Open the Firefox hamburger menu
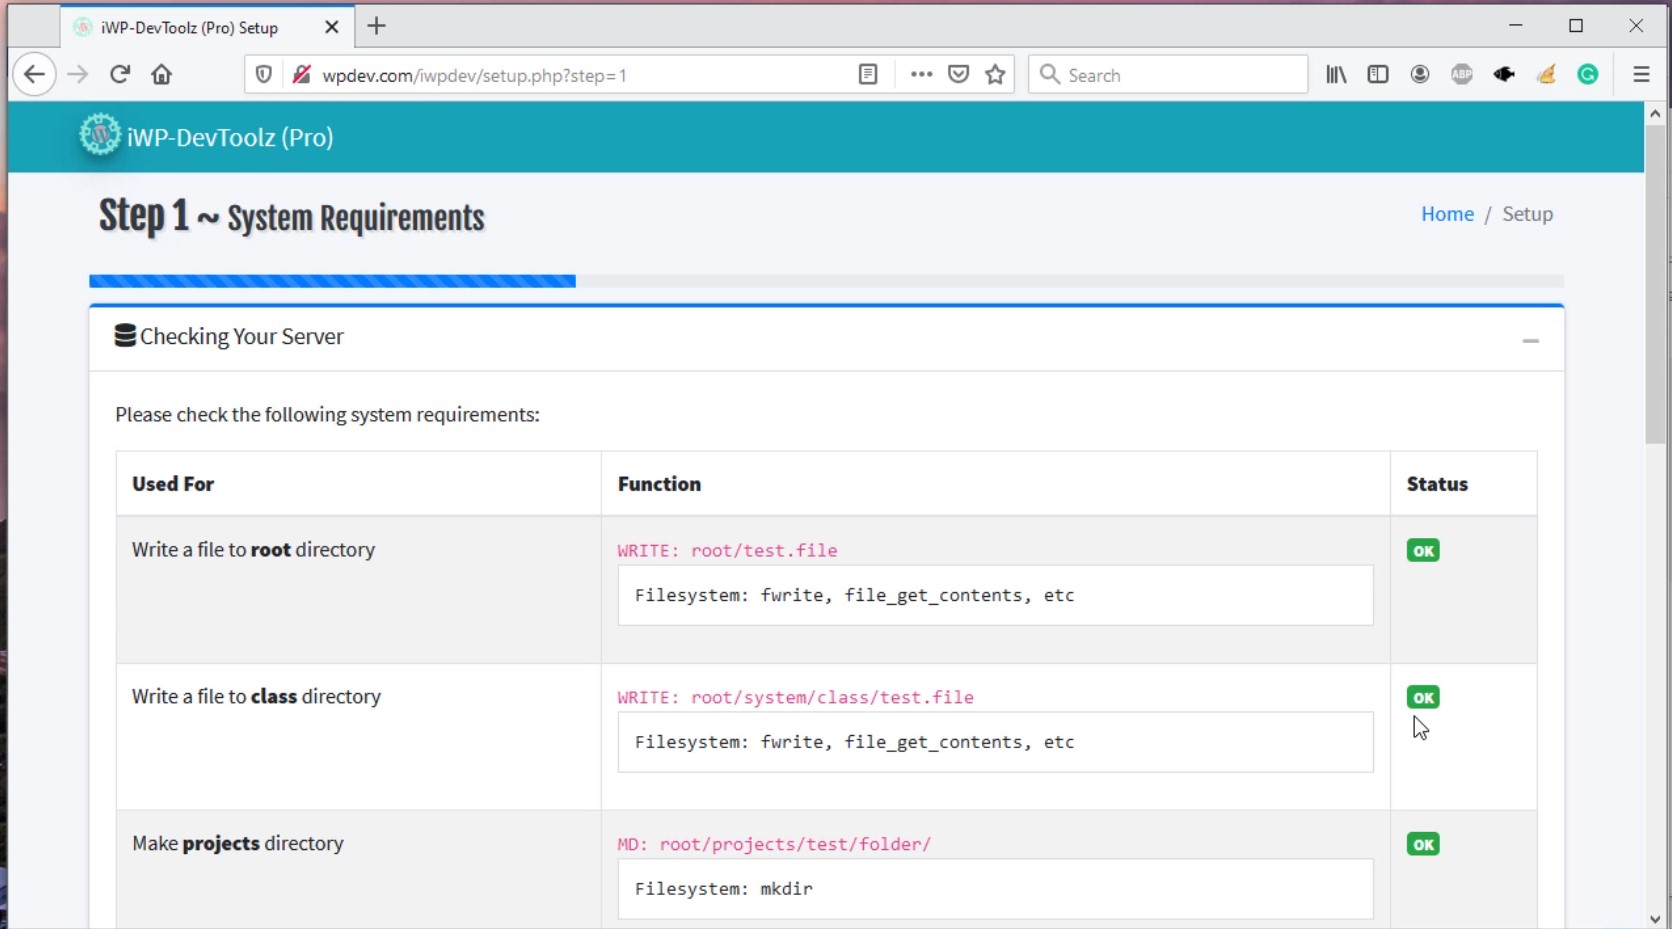This screenshot has height=929, width=1672. pos(1641,75)
